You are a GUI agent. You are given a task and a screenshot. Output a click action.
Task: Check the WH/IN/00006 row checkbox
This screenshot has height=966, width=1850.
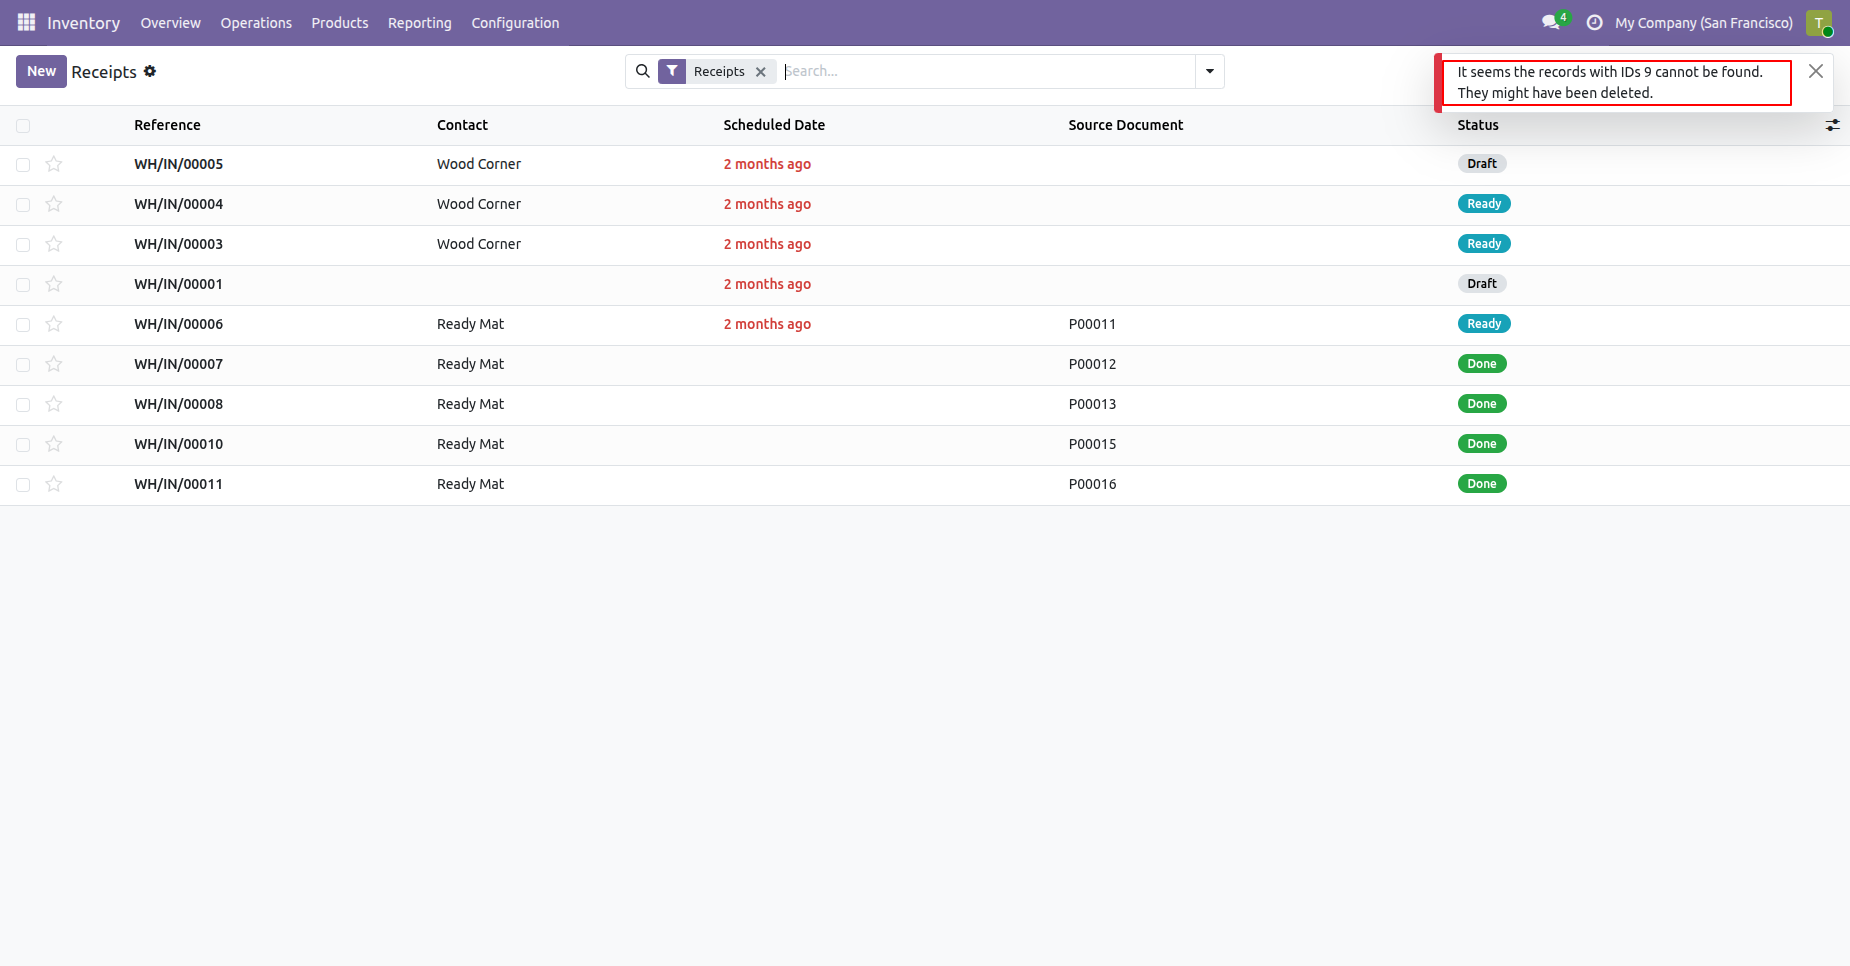pyautogui.click(x=23, y=325)
